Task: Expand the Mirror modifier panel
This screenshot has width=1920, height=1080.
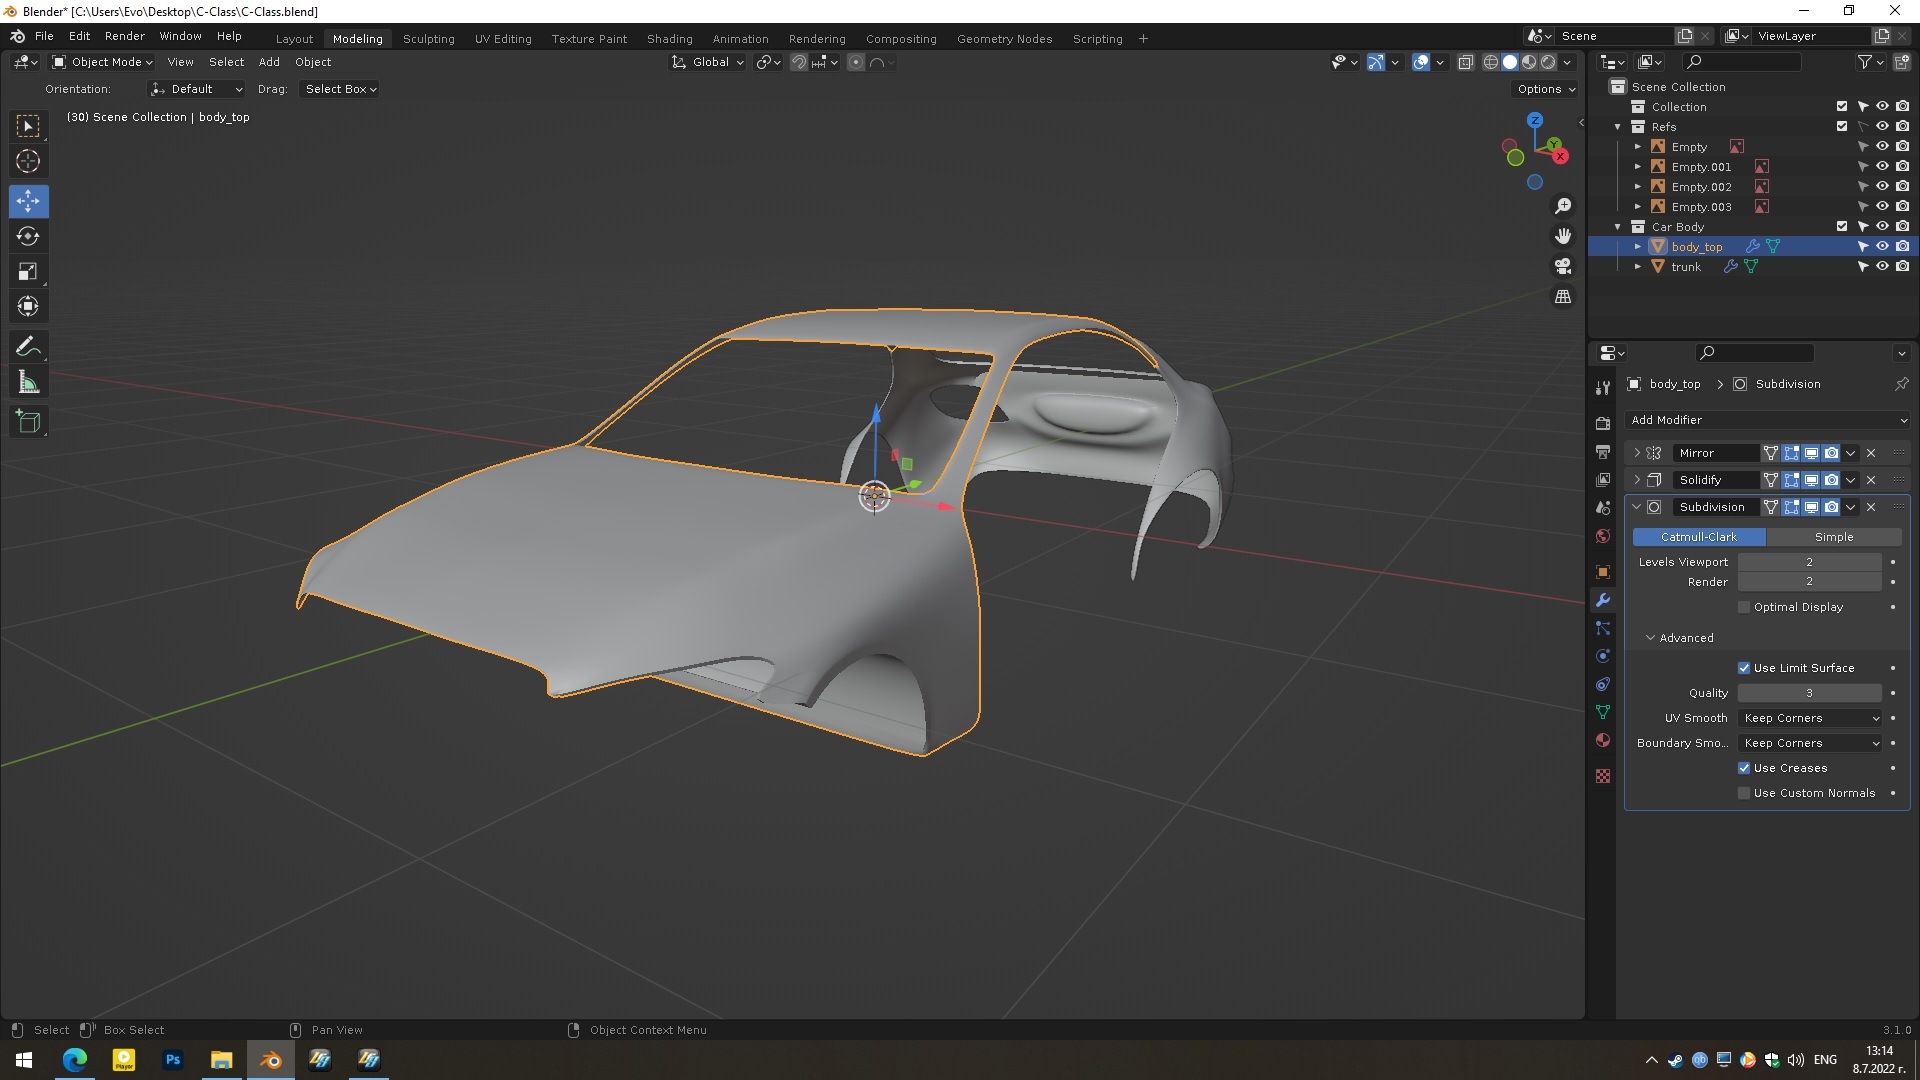Action: click(x=1637, y=453)
